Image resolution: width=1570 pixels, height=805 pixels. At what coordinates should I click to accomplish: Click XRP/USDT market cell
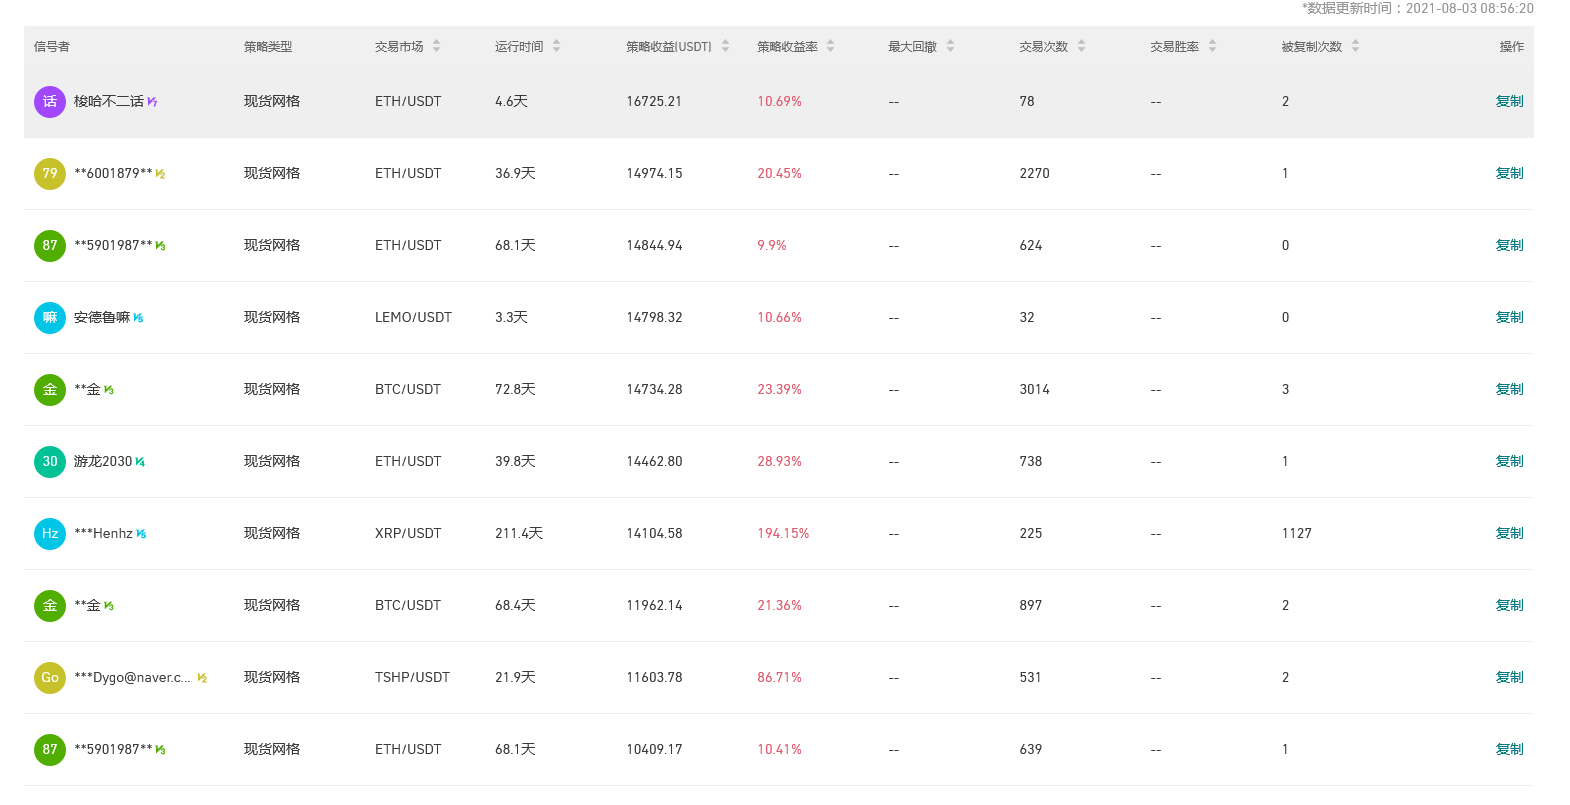point(408,534)
